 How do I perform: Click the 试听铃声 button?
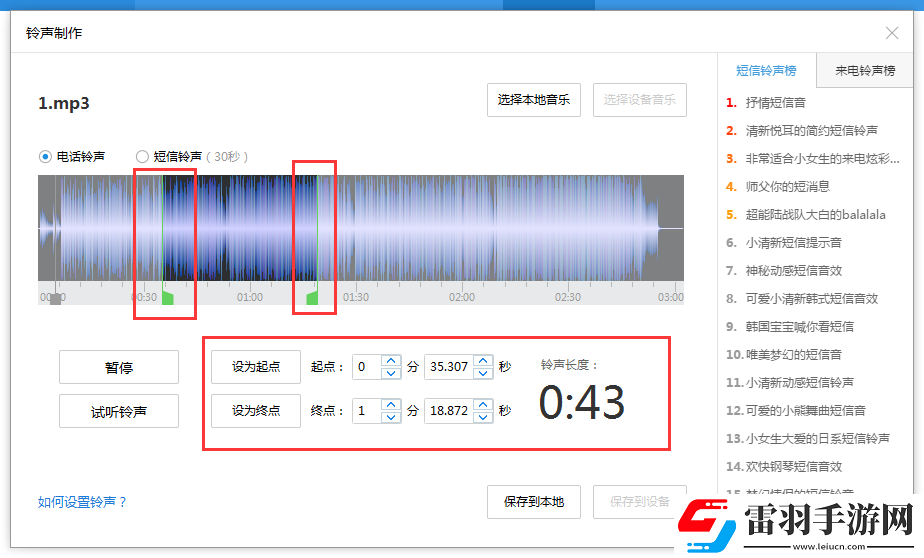[119, 411]
